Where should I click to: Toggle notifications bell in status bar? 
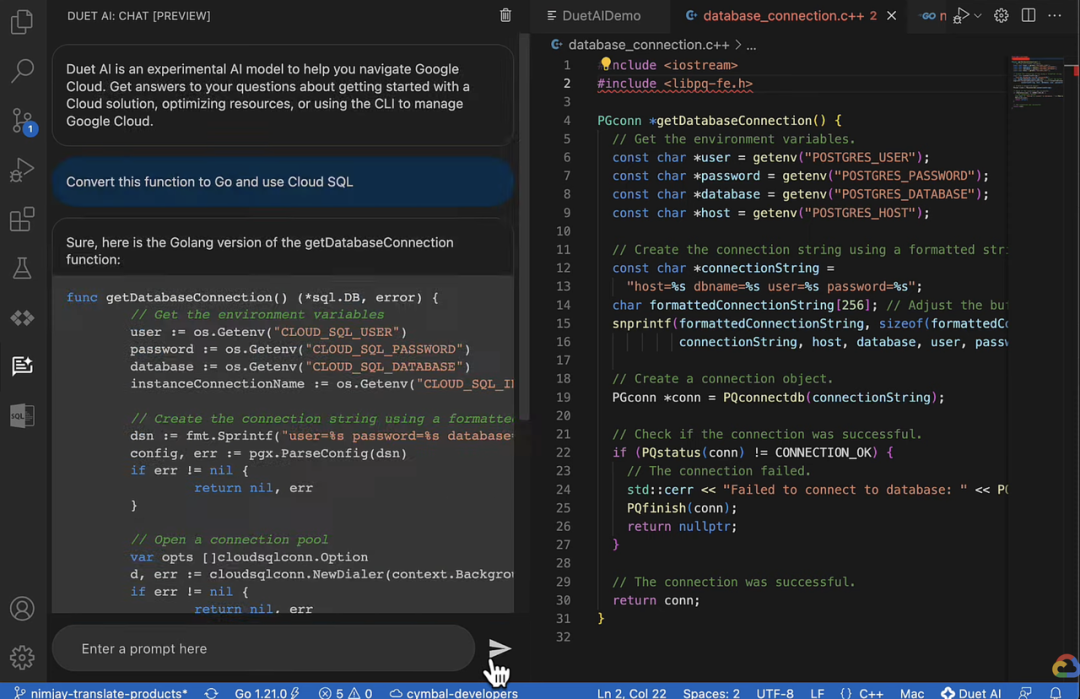[x=1055, y=692]
